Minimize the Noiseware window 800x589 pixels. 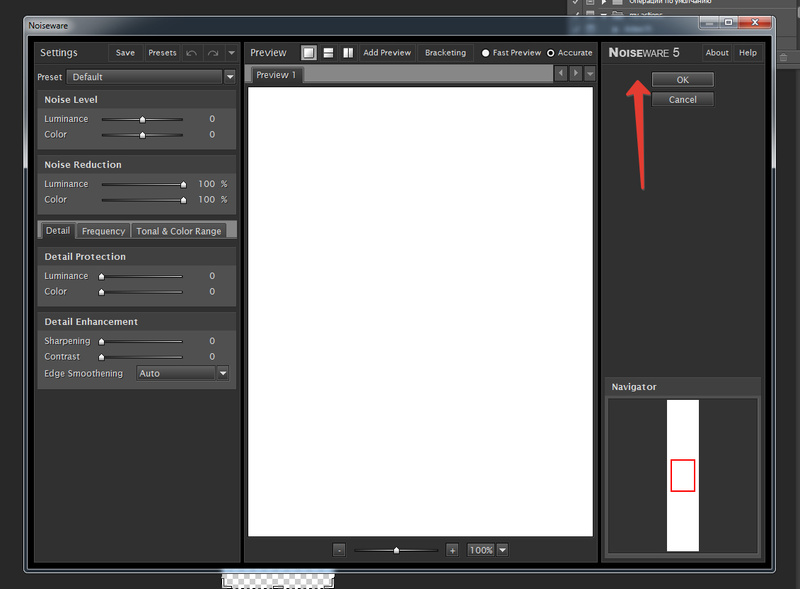709,22
